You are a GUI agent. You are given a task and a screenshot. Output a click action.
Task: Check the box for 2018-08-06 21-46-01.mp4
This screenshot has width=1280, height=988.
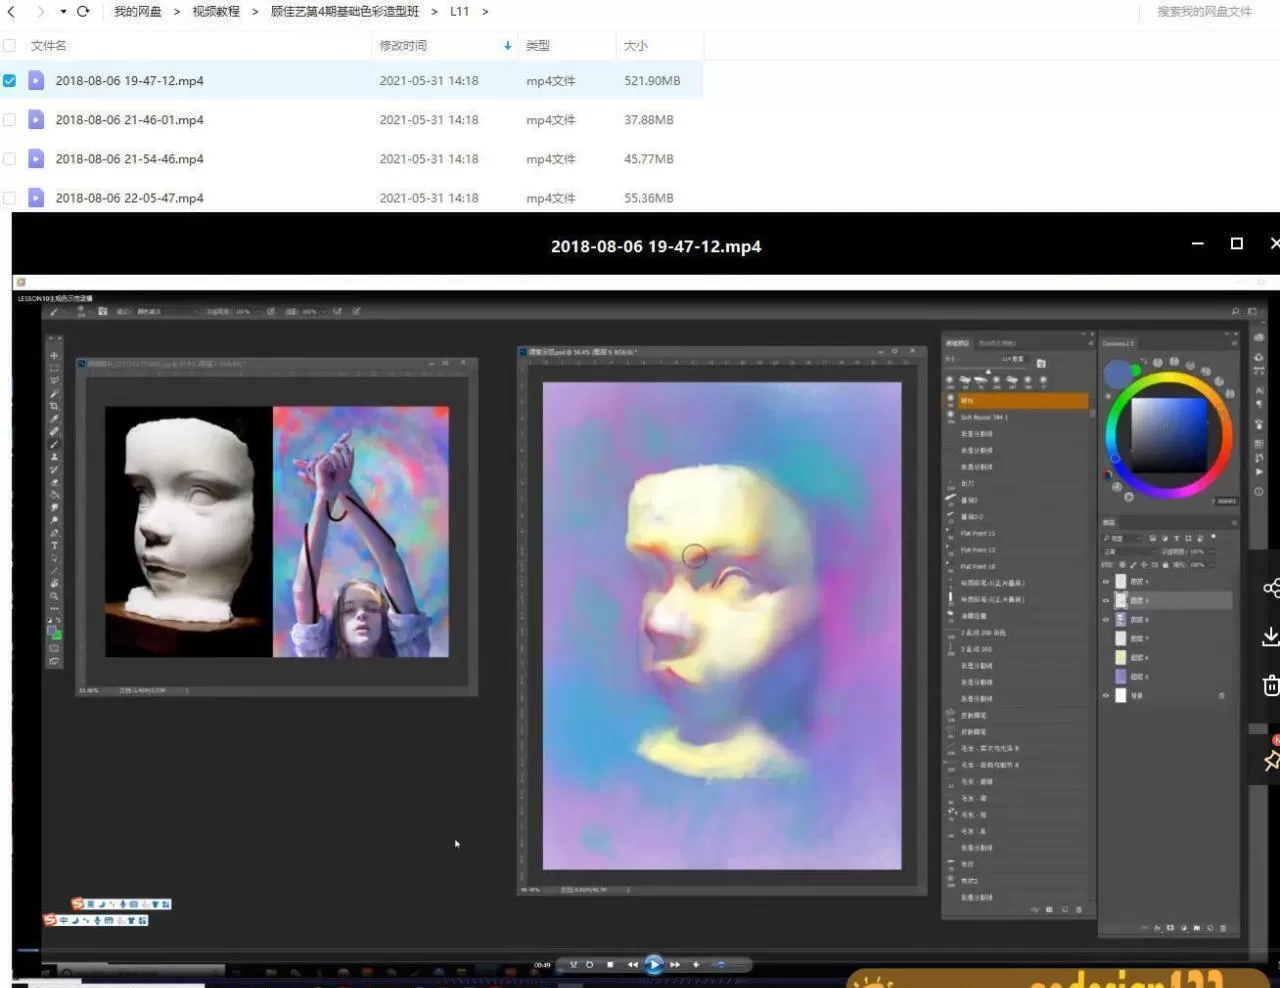click(10, 120)
